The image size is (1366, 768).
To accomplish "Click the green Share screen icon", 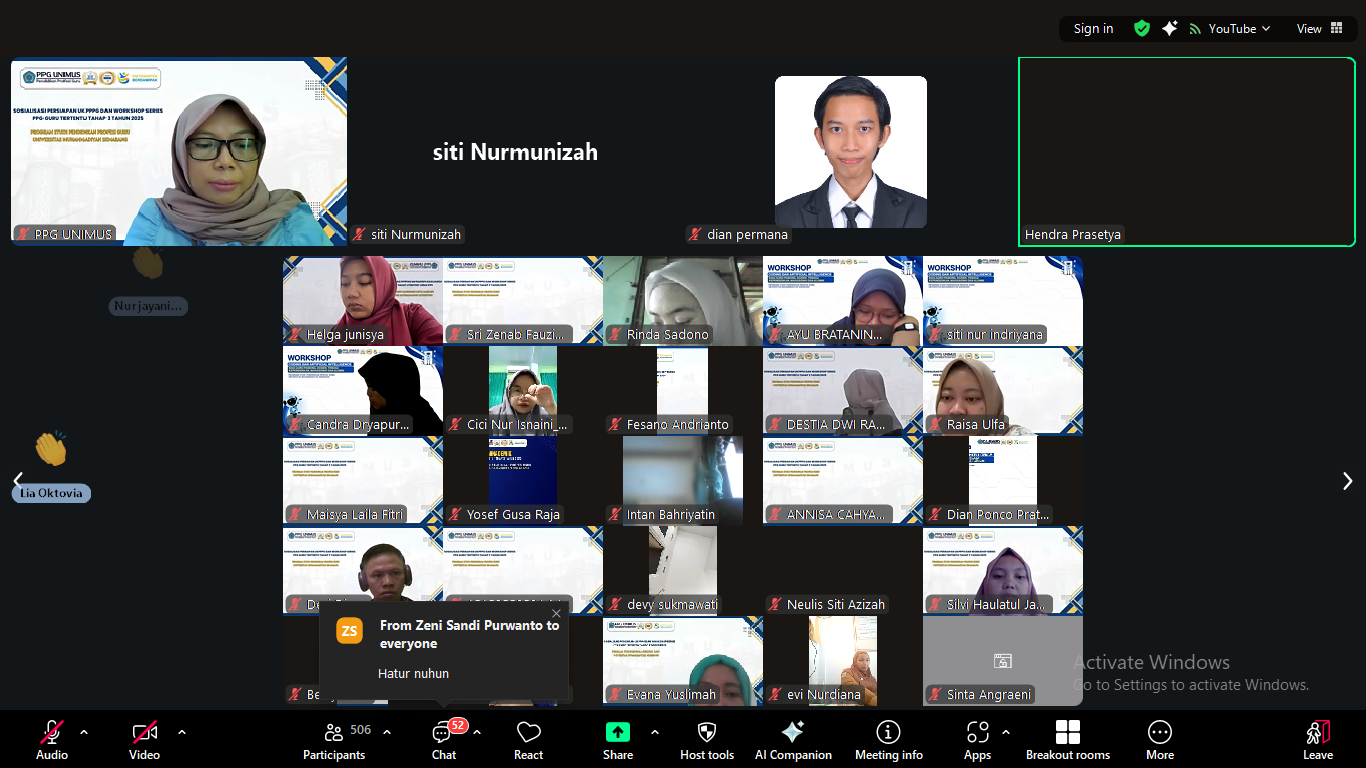I will click(x=618, y=732).
